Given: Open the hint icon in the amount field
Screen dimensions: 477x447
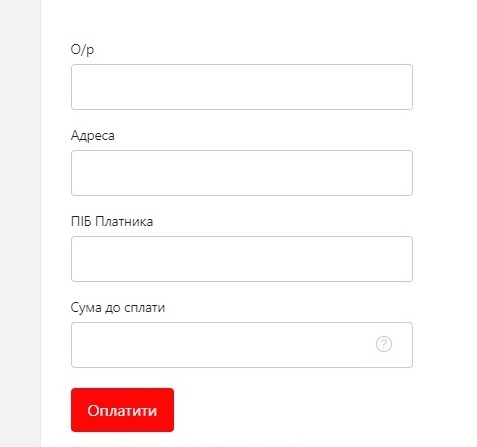Looking at the screenshot, I should coord(384,344).
